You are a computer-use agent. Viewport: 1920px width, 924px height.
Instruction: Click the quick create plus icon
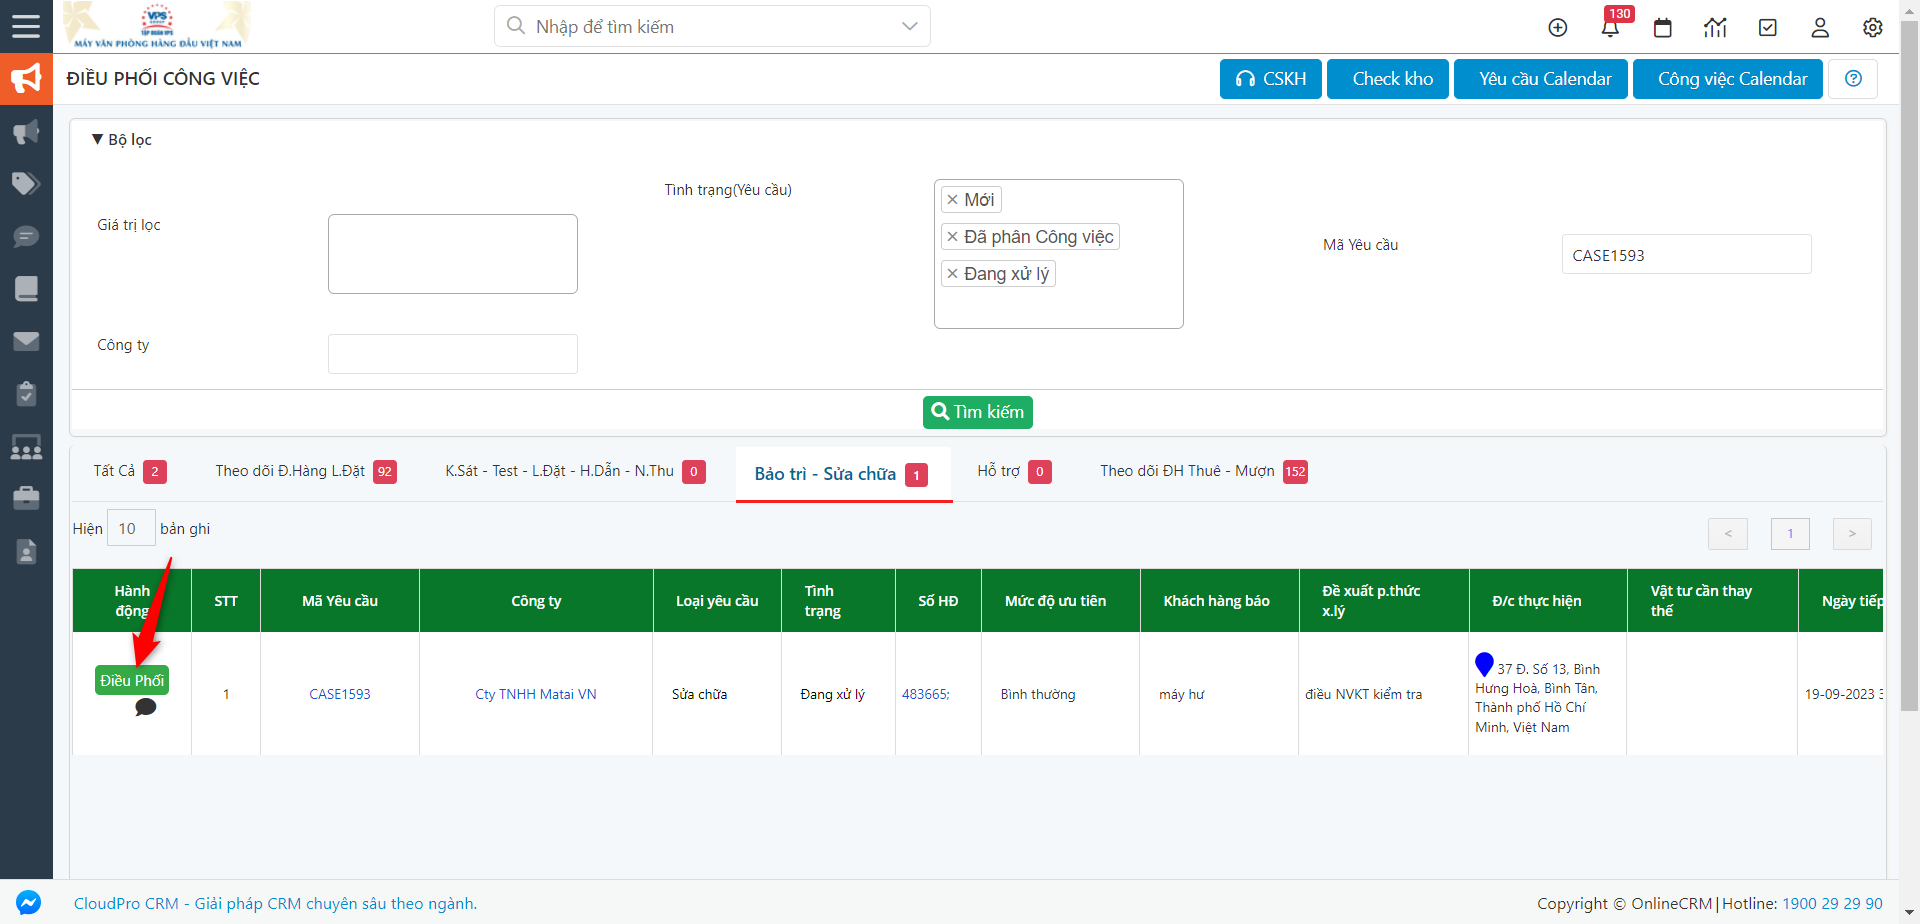click(1558, 28)
